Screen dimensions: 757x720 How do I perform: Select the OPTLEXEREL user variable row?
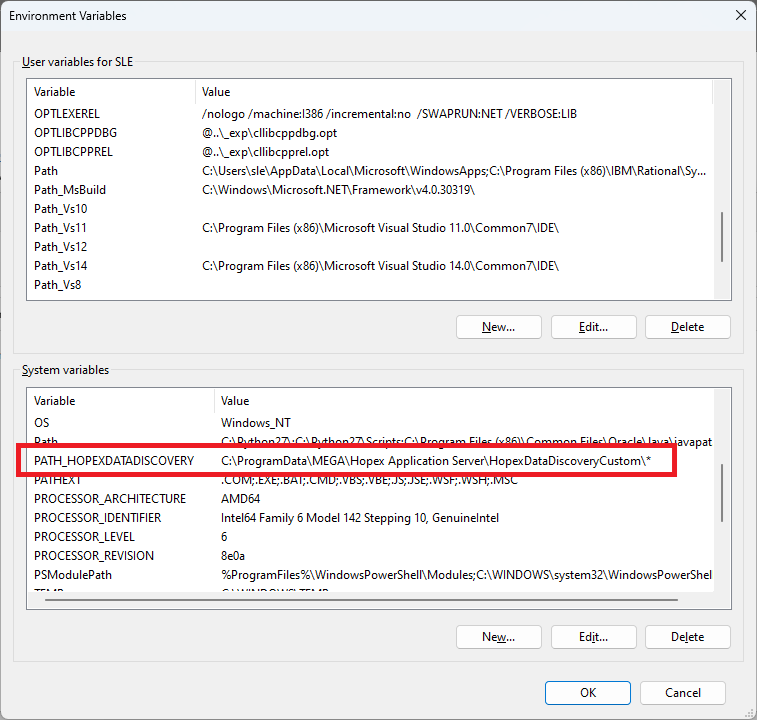(67, 114)
